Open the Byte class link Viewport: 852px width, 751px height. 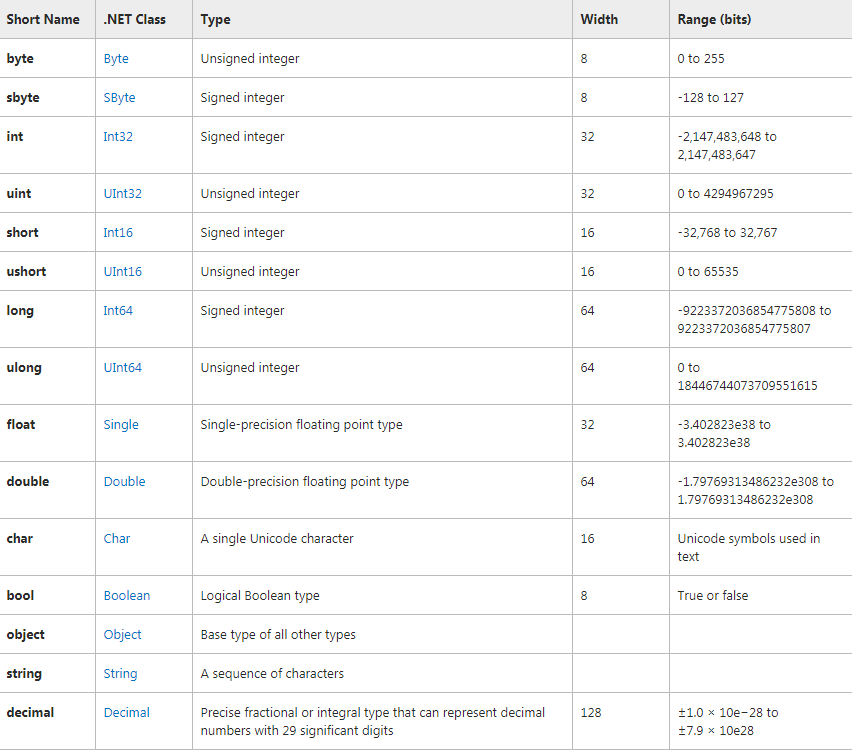[116, 59]
